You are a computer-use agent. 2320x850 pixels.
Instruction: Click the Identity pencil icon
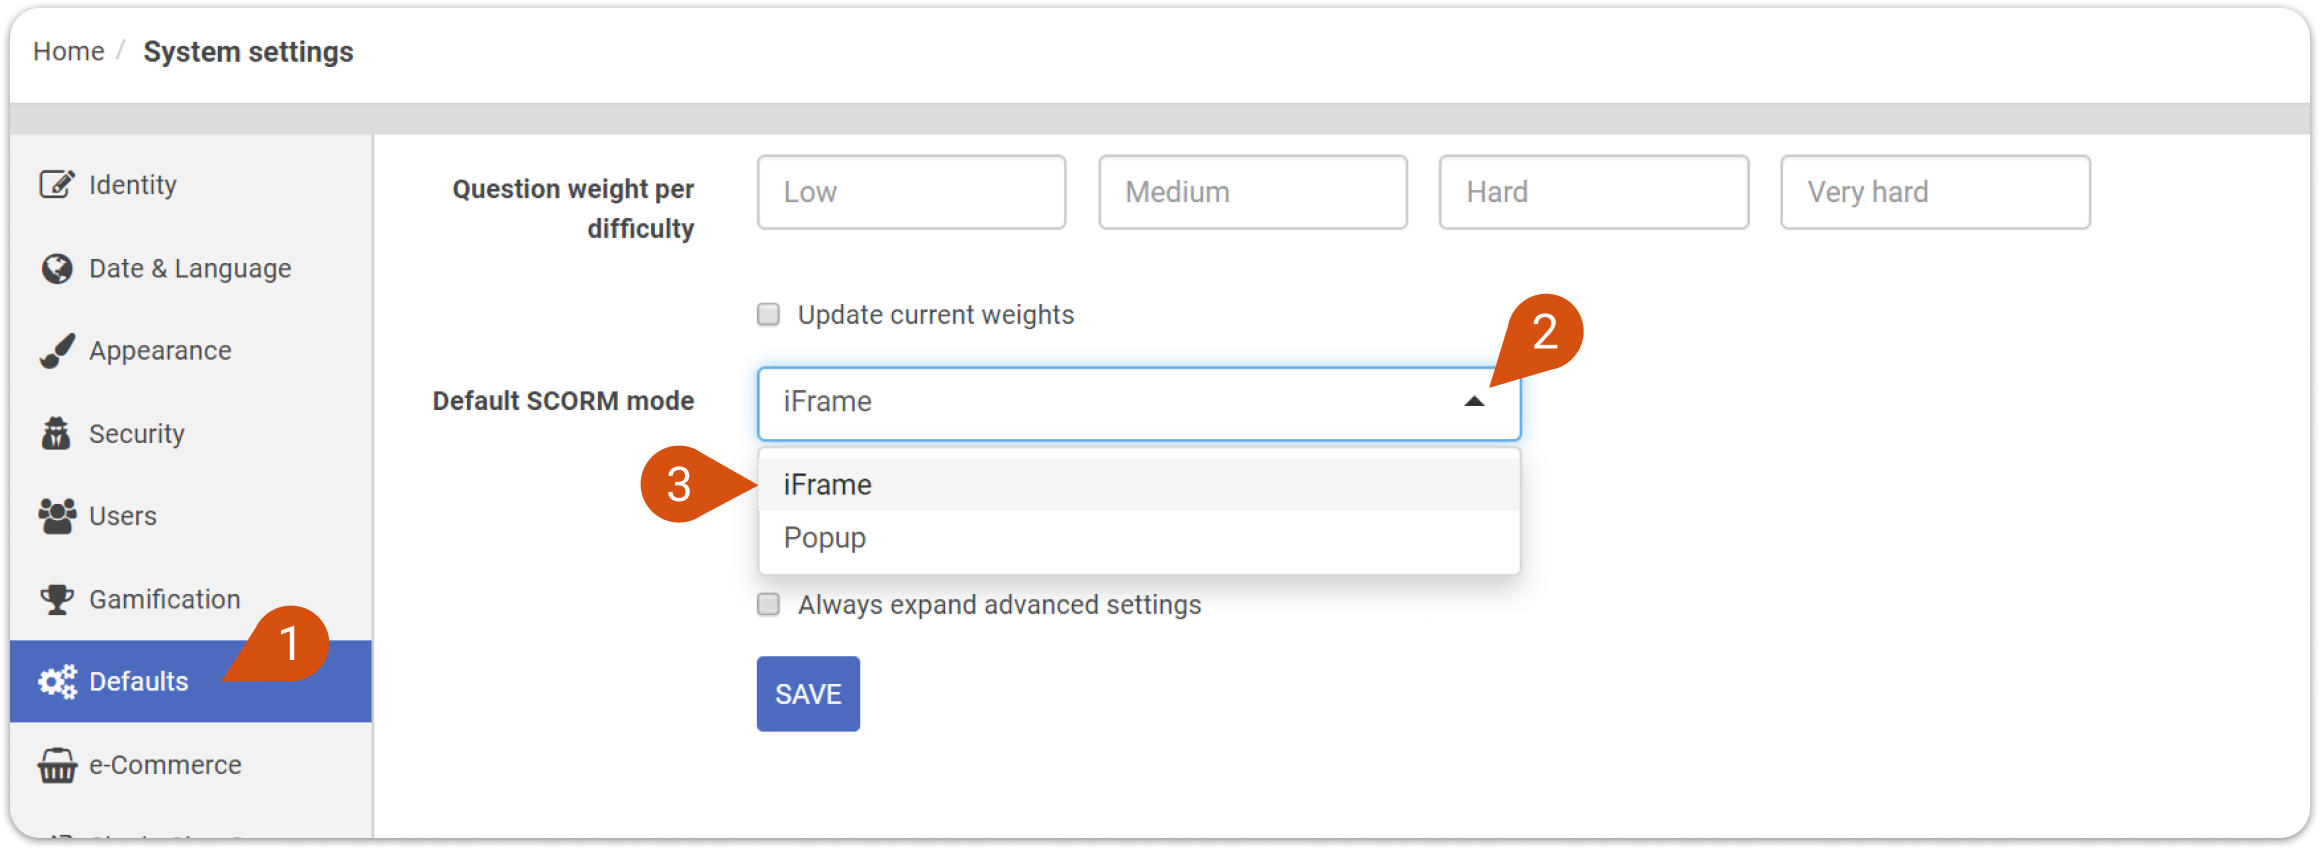click(x=57, y=184)
